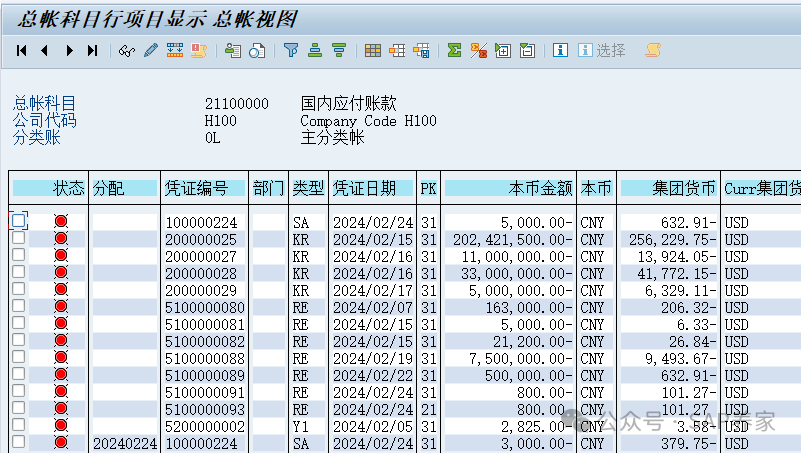Click the scroll-shaped icon at the toolbar end

(x=653, y=50)
